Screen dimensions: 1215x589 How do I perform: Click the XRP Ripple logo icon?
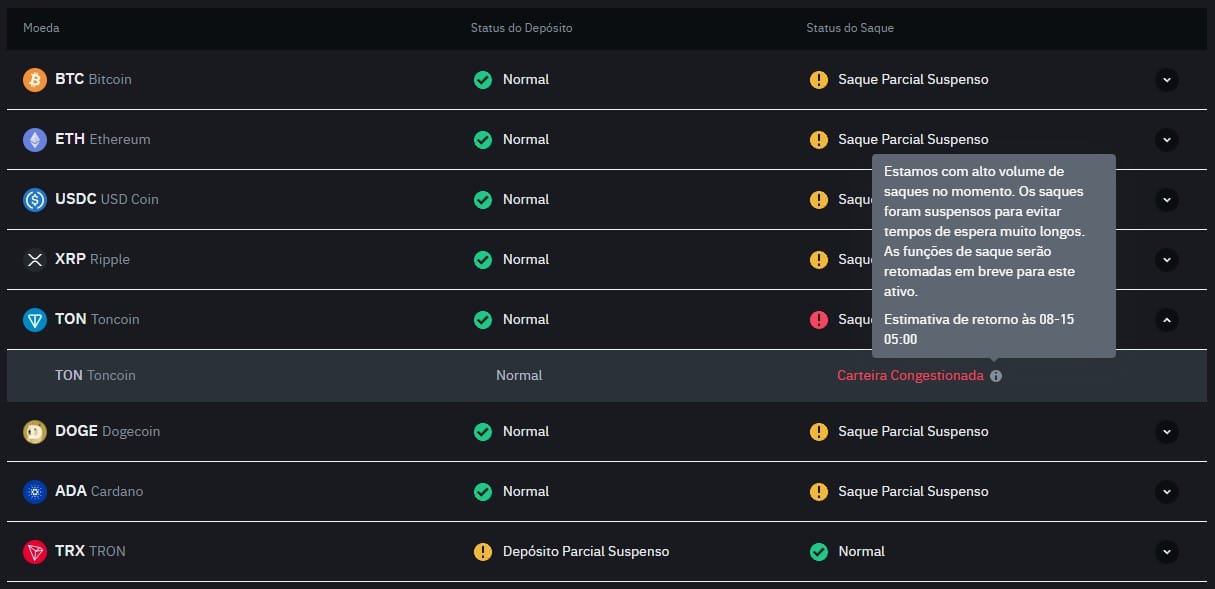[35, 259]
